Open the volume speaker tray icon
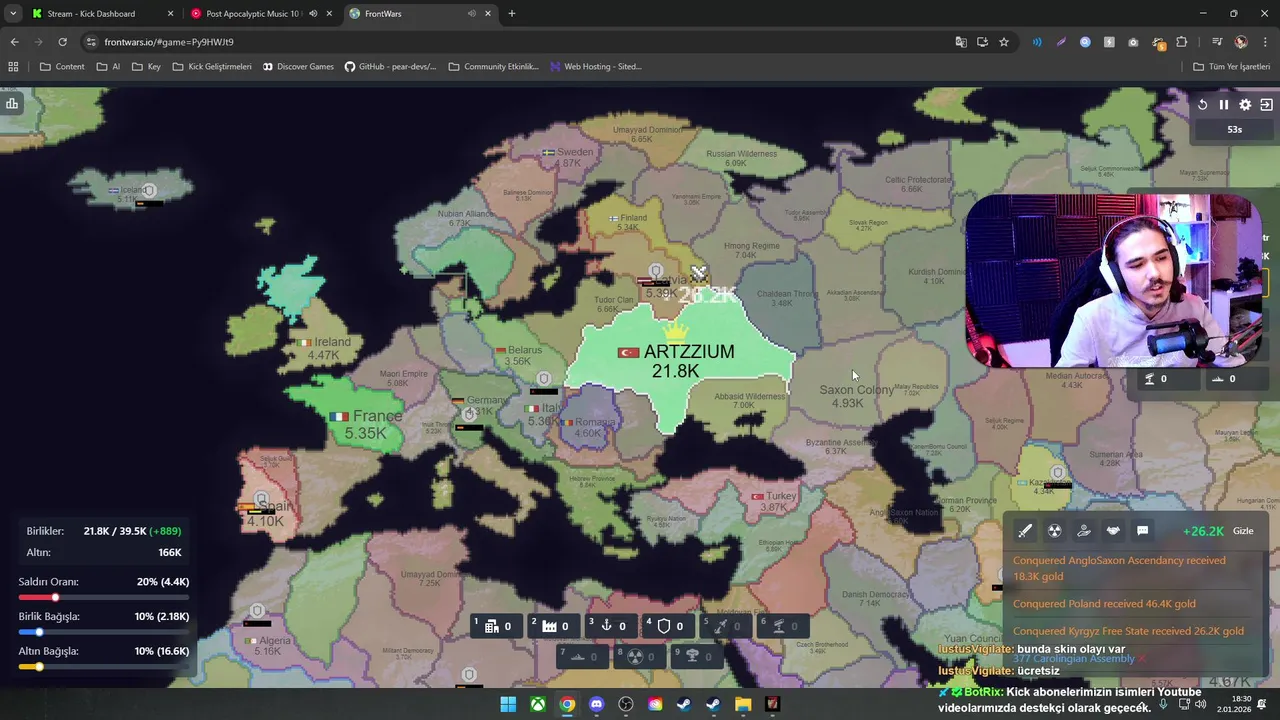 [x=1203, y=704]
